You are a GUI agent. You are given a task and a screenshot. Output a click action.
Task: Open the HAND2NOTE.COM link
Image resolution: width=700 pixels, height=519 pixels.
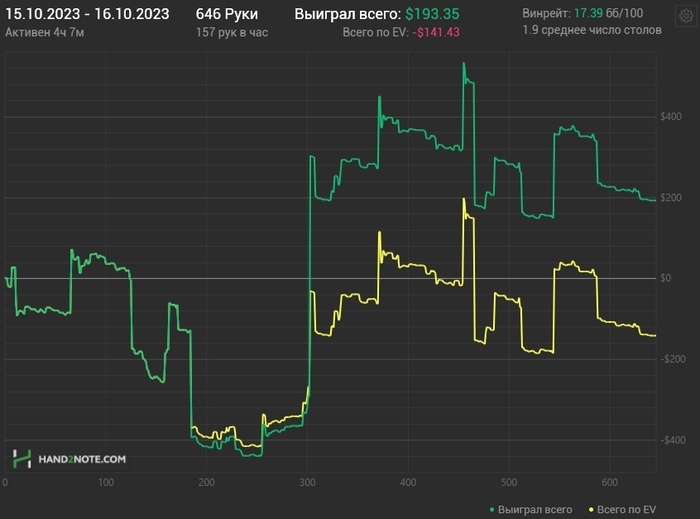[82, 459]
